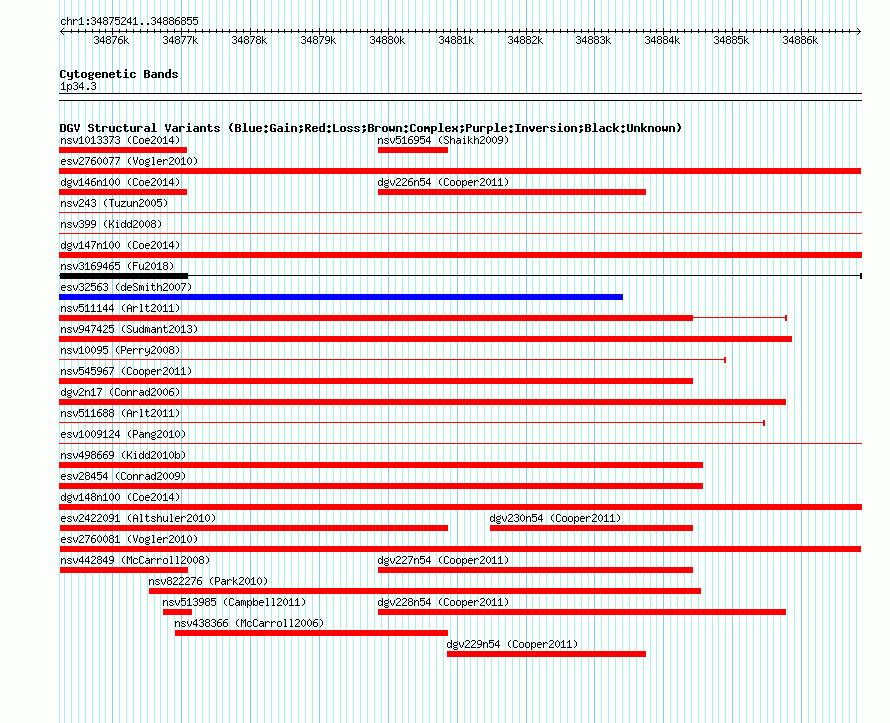This screenshot has height=723, width=890.
Task: Select the nsv511688 (Arlt2011) label
Action: click(120, 413)
